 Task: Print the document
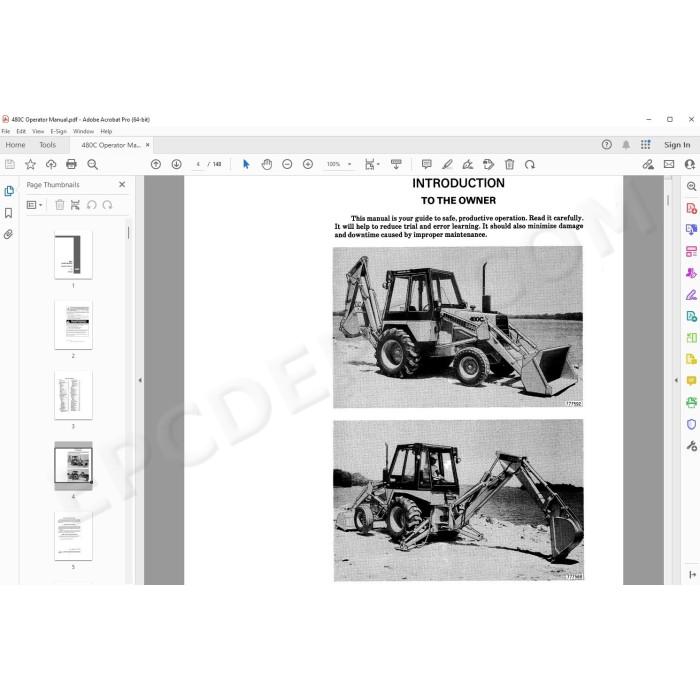click(x=71, y=164)
